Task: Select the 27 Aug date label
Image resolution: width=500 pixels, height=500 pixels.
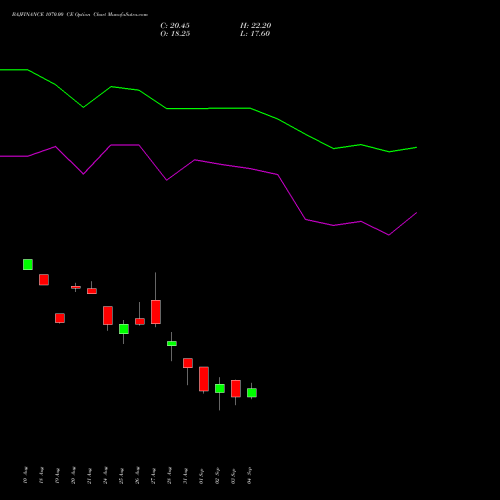Action: point(153,475)
